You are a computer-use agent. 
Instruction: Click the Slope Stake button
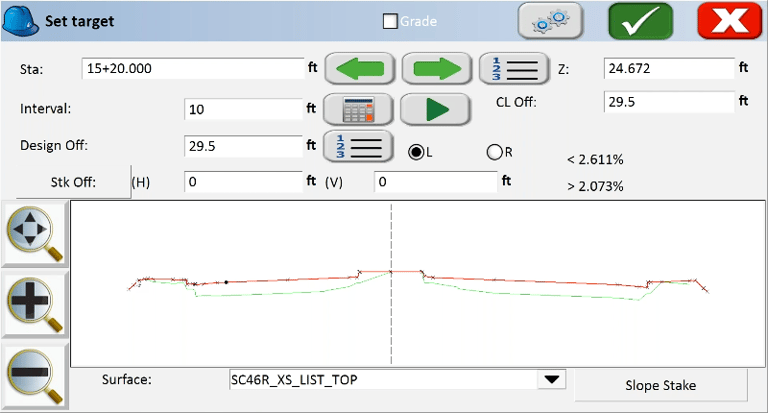(661, 386)
